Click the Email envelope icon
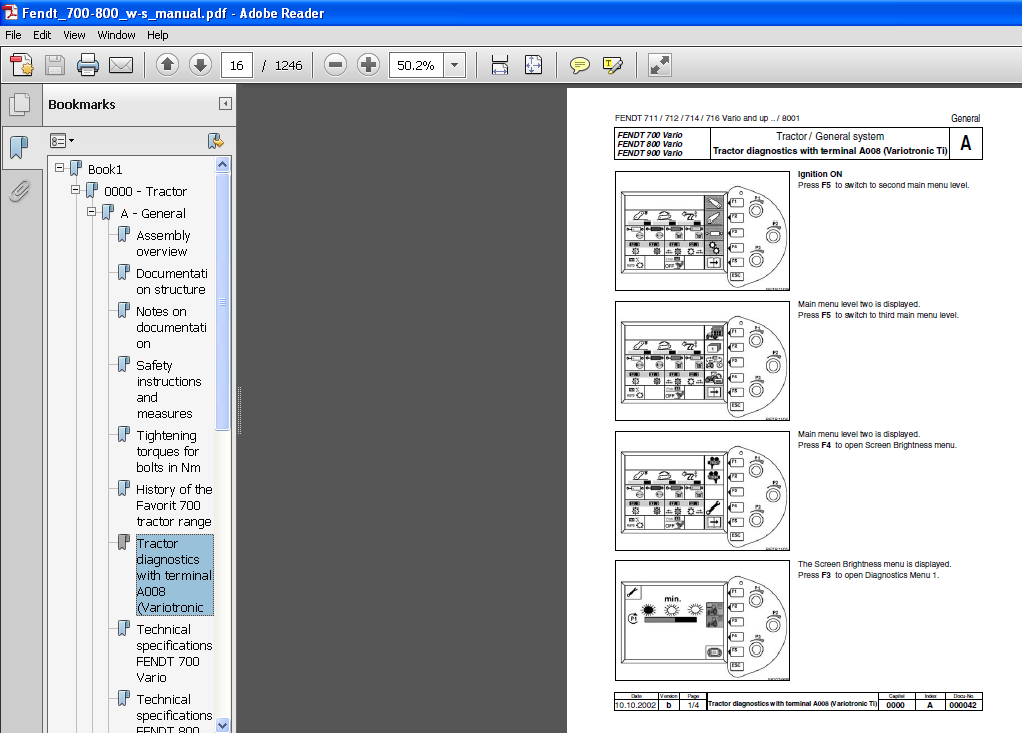The image size is (1022, 733). pyautogui.click(x=121, y=65)
